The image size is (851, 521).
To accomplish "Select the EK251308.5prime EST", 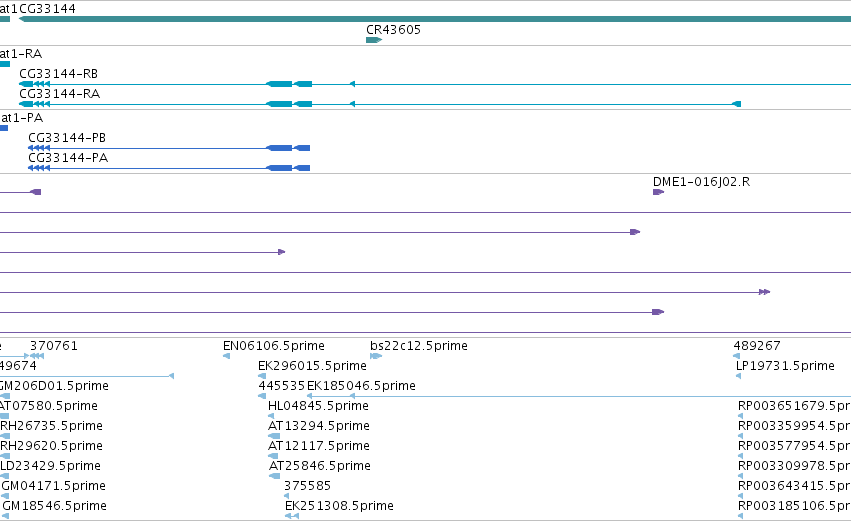I will click(292, 516).
